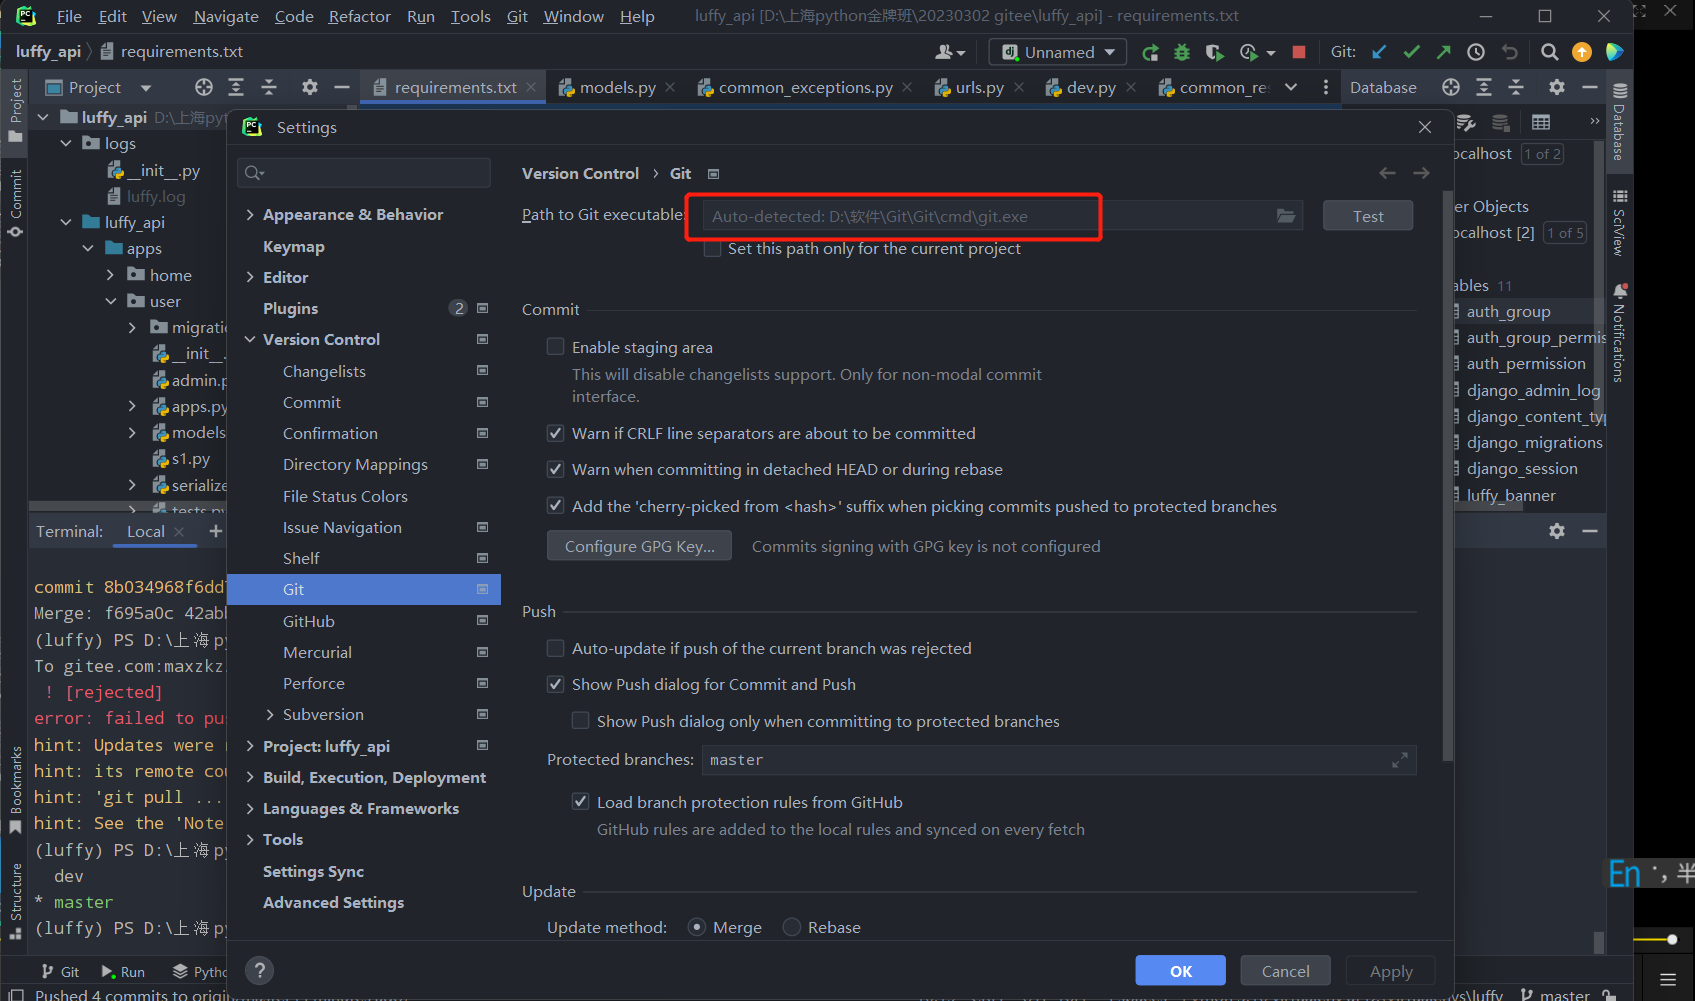Viewport: 1695px width, 1001px height.
Task: Click the Protected branches master field
Action: 1059,760
